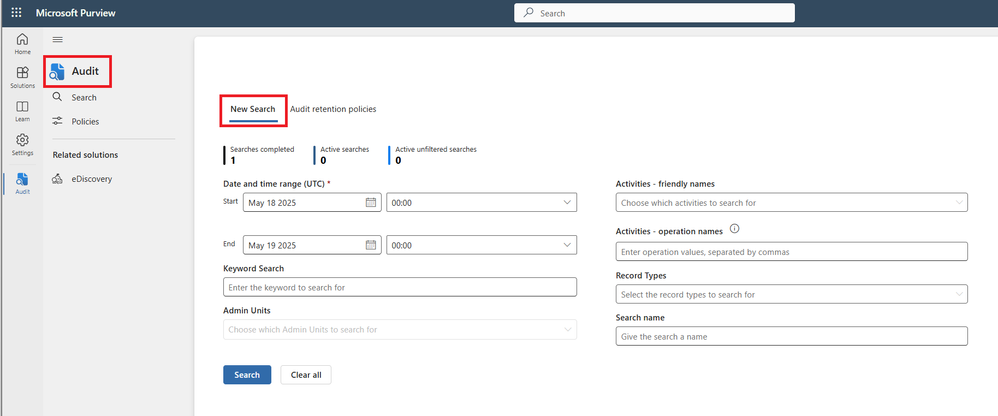Click the End date field May 19 2025

click(313, 245)
